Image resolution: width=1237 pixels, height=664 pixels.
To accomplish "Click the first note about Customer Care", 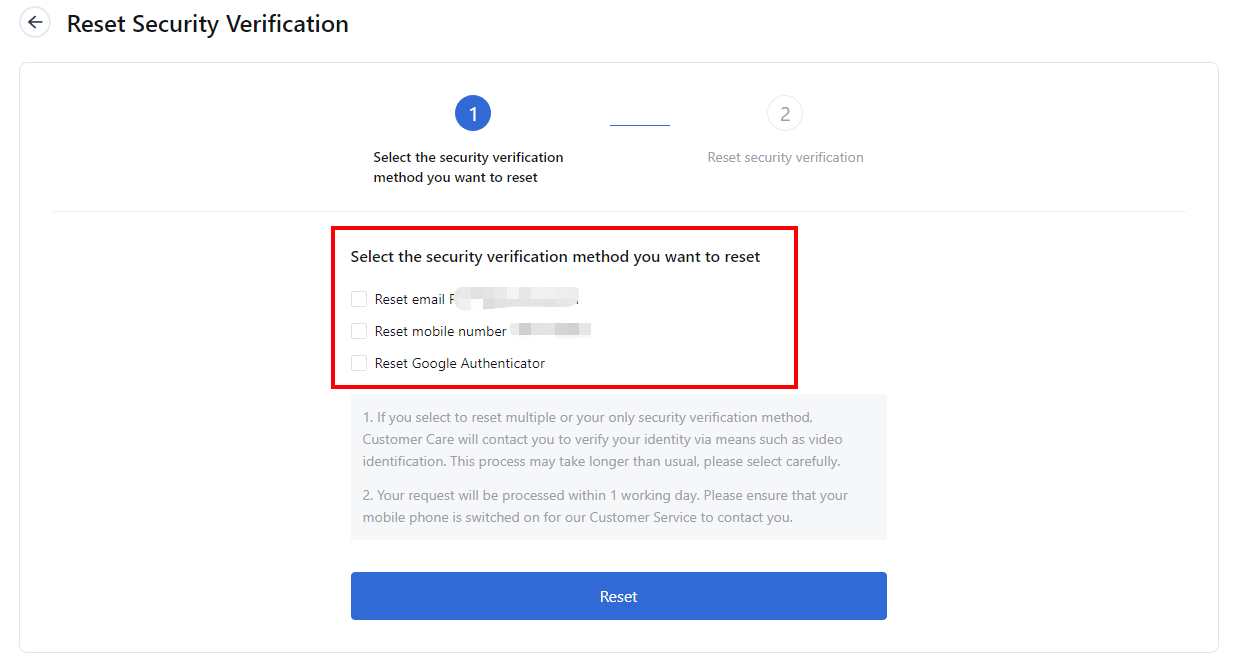I will coord(603,439).
